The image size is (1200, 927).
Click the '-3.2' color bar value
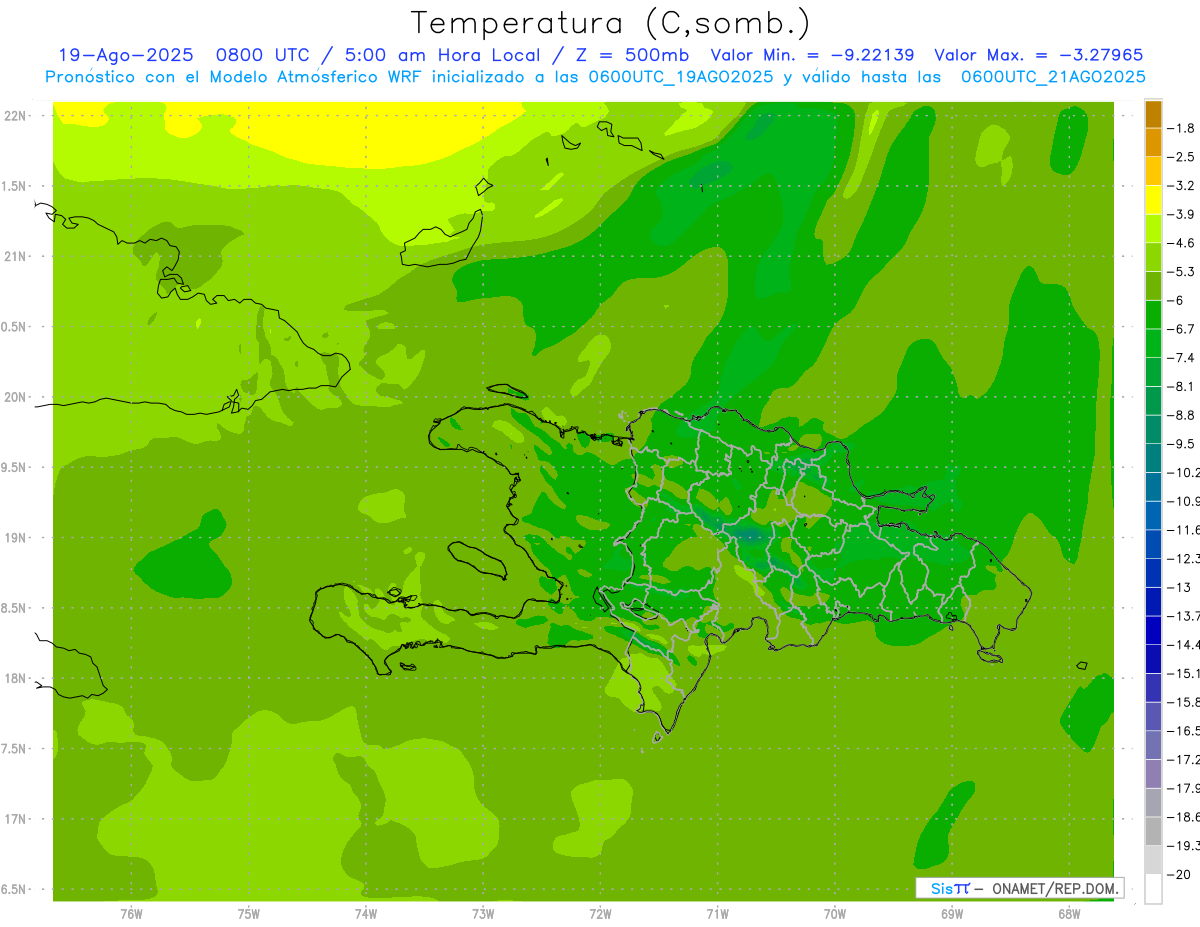(1180, 185)
